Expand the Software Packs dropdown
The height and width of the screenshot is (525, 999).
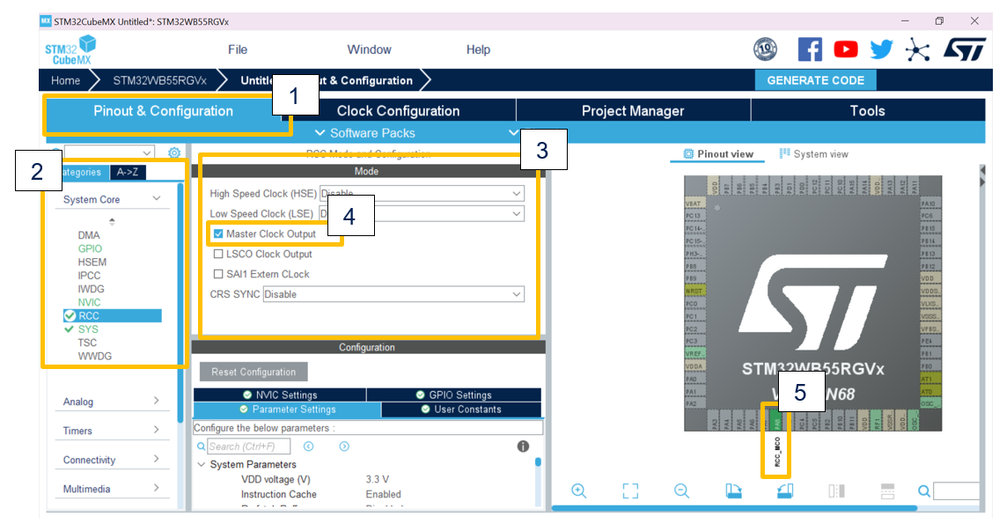click(x=365, y=133)
